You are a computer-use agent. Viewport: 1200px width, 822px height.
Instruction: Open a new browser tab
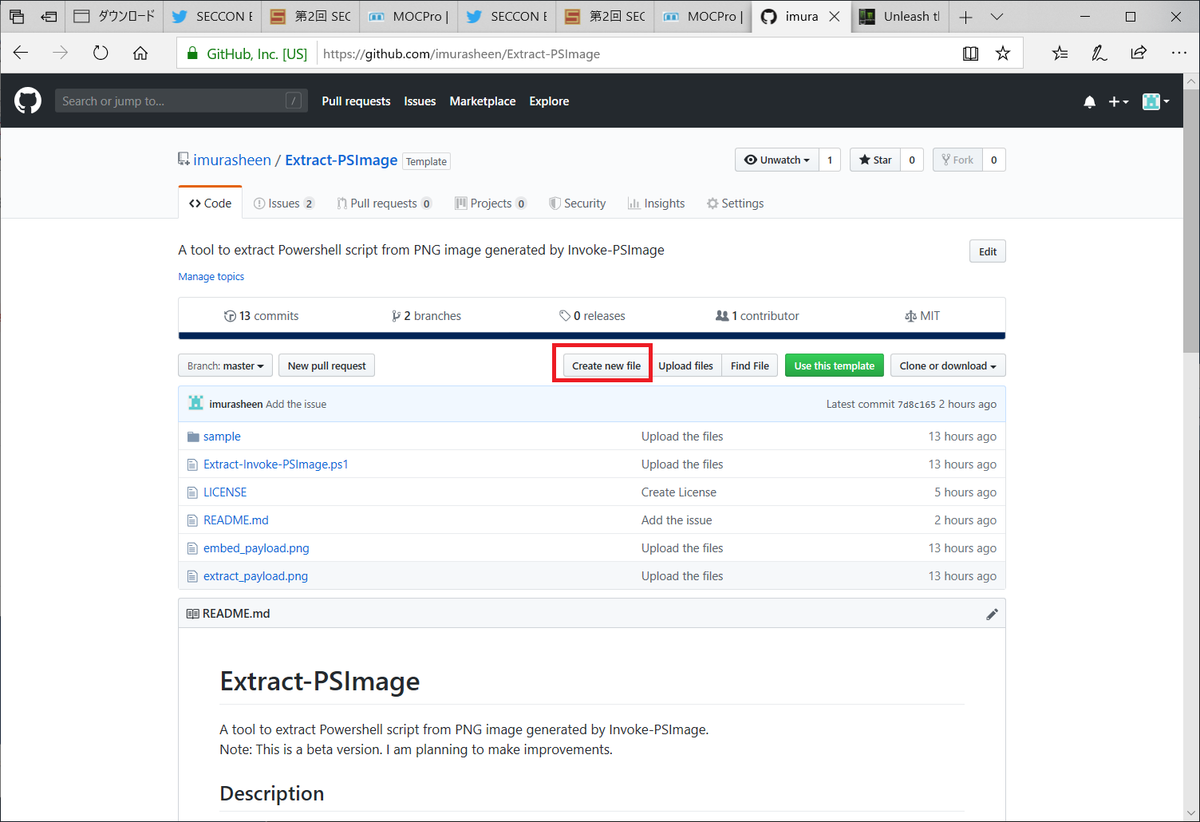point(965,17)
